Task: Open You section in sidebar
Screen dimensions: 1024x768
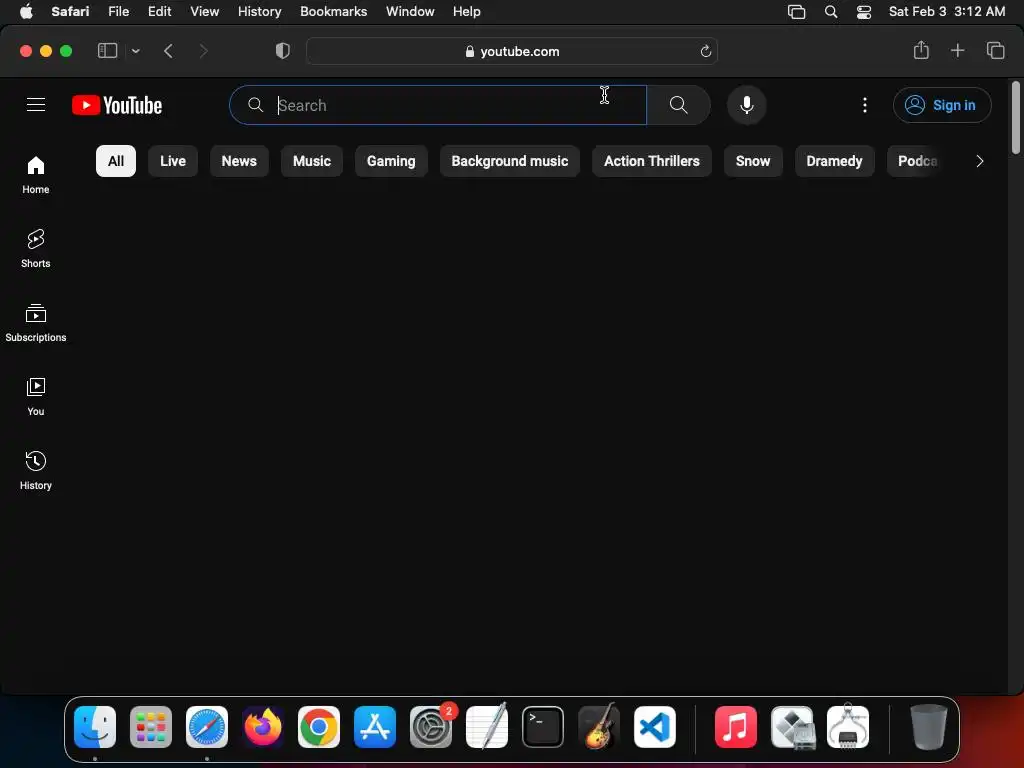Action: pos(36,396)
